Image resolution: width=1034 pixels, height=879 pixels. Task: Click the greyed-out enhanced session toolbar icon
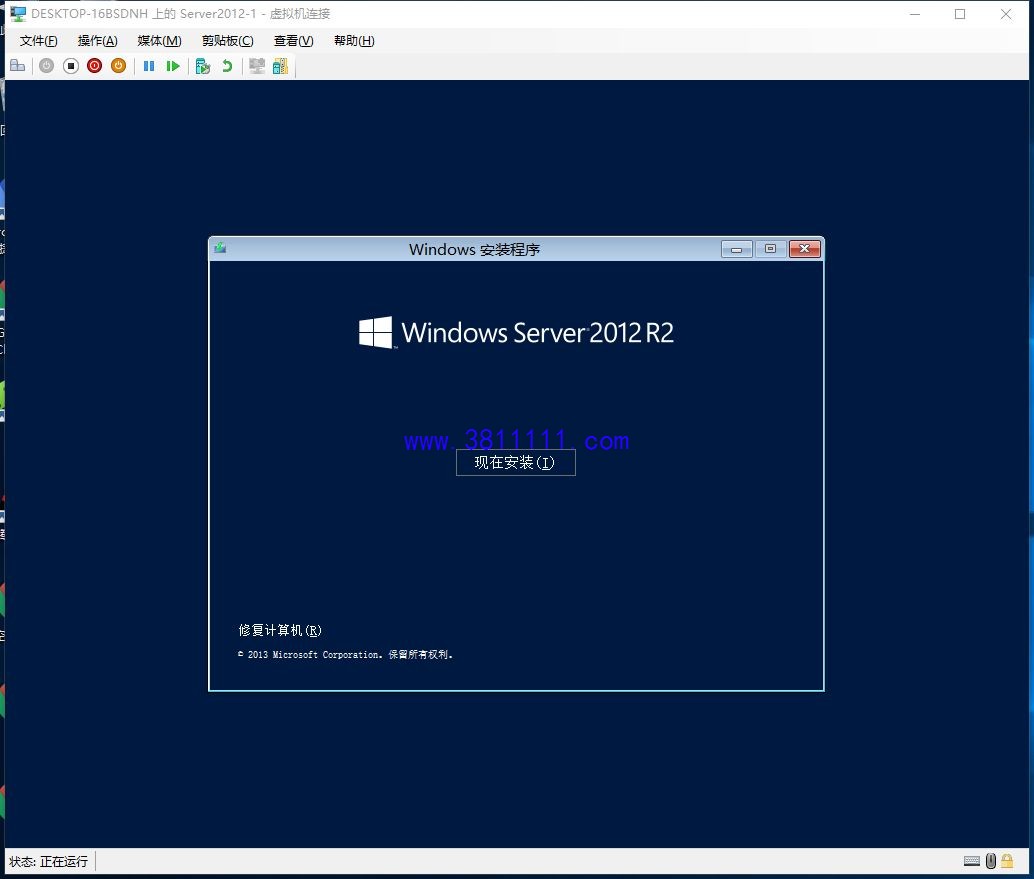coord(257,66)
